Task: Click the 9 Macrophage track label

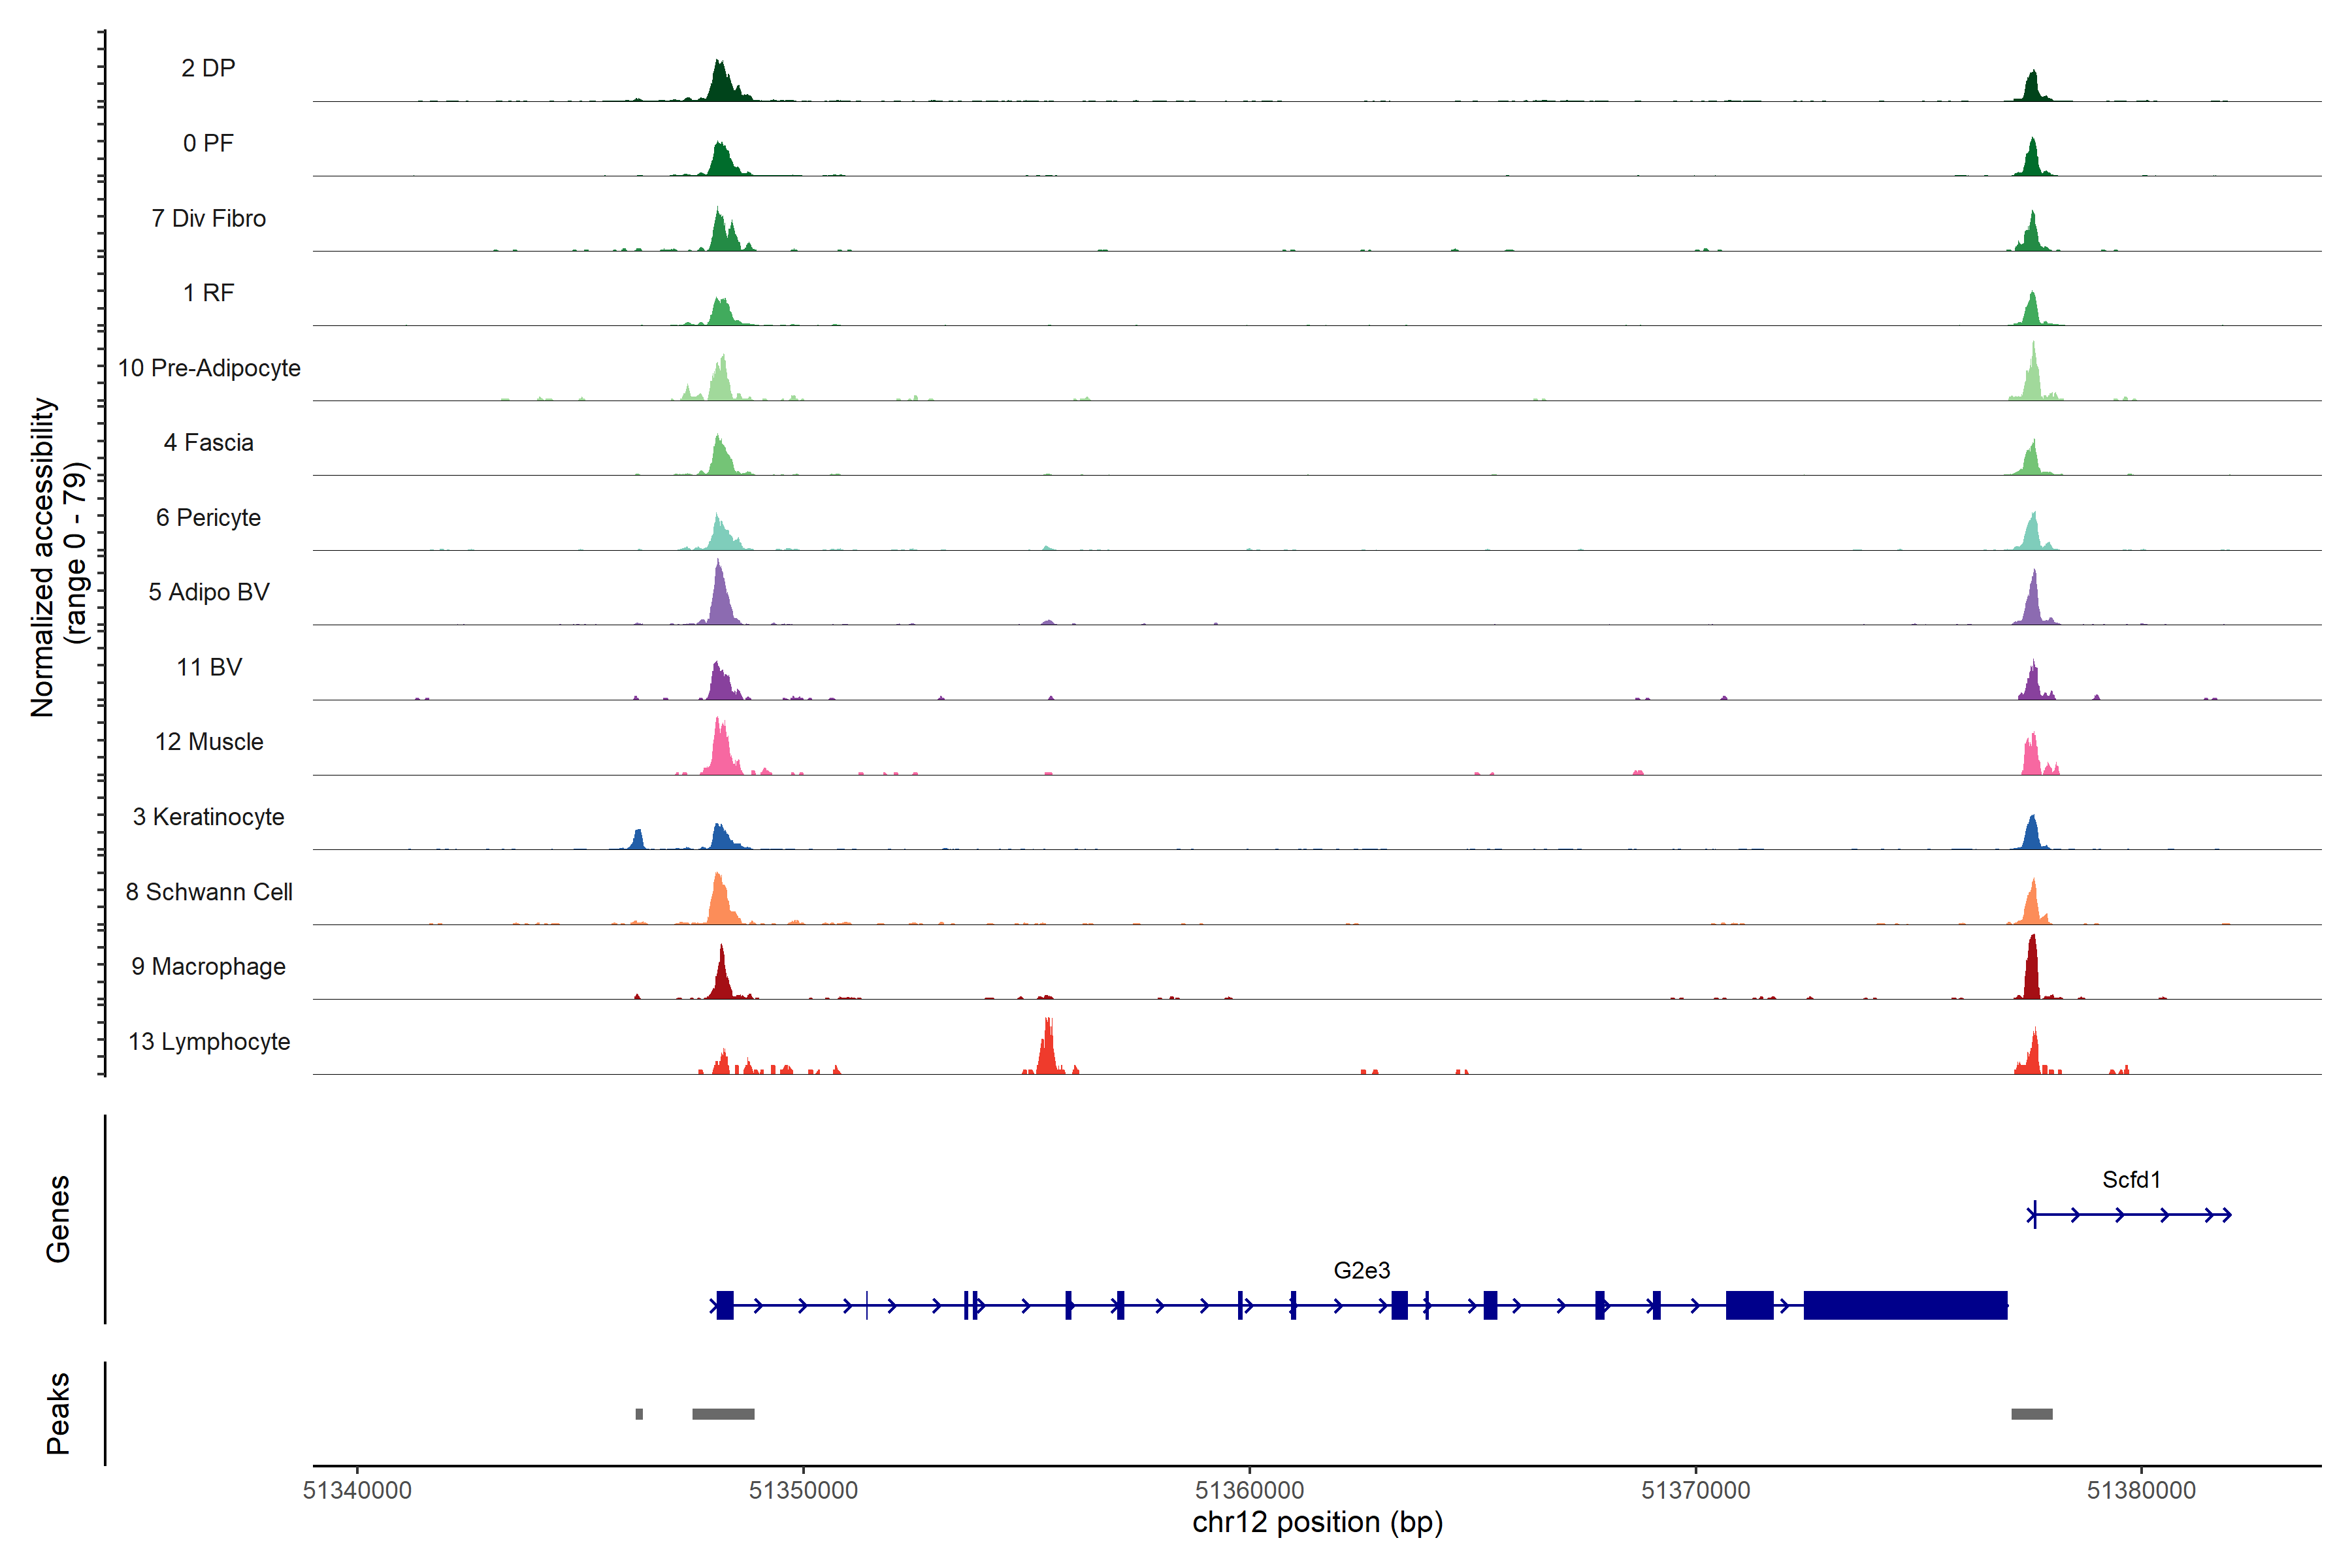Action: [x=208, y=966]
